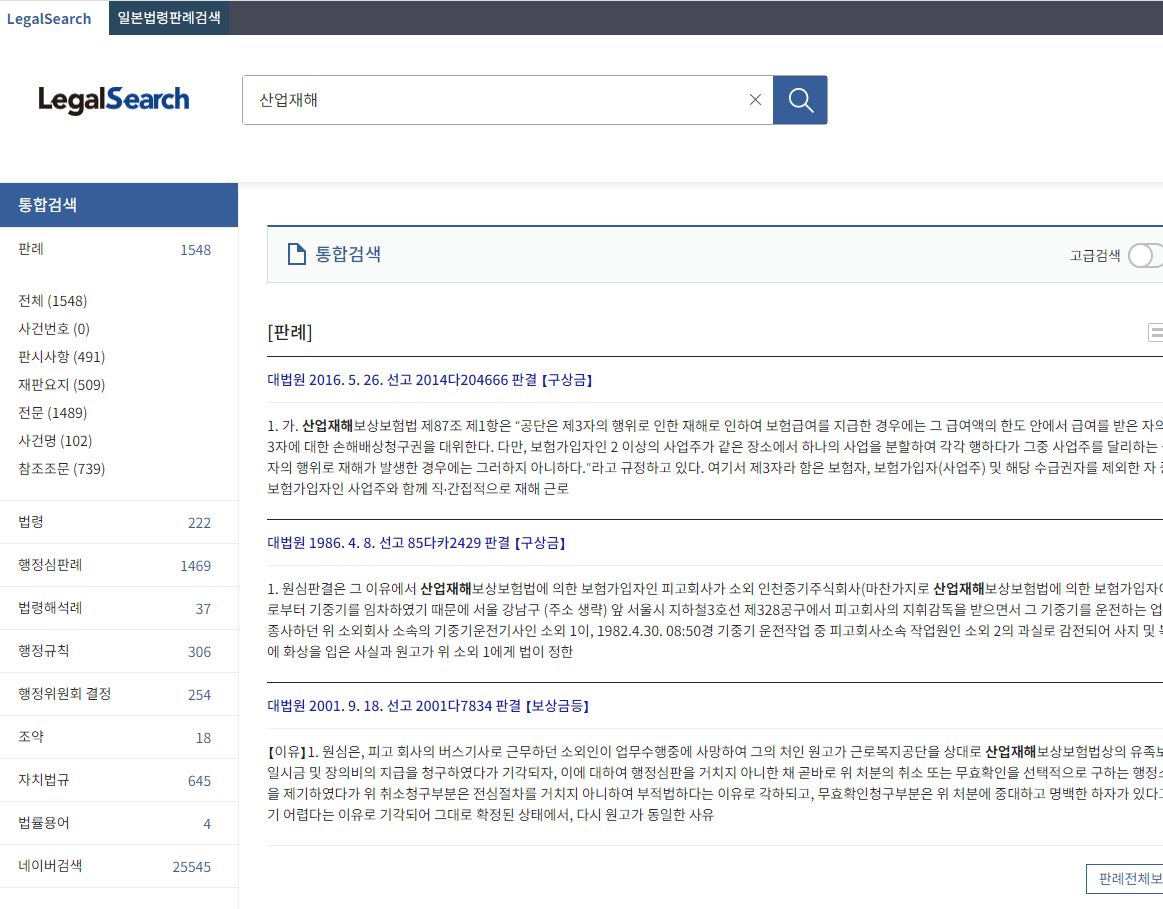Filter by 참조조문 (739)
Image resolution: width=1163 pixels, height=909 pixels.
pos(62,469)
